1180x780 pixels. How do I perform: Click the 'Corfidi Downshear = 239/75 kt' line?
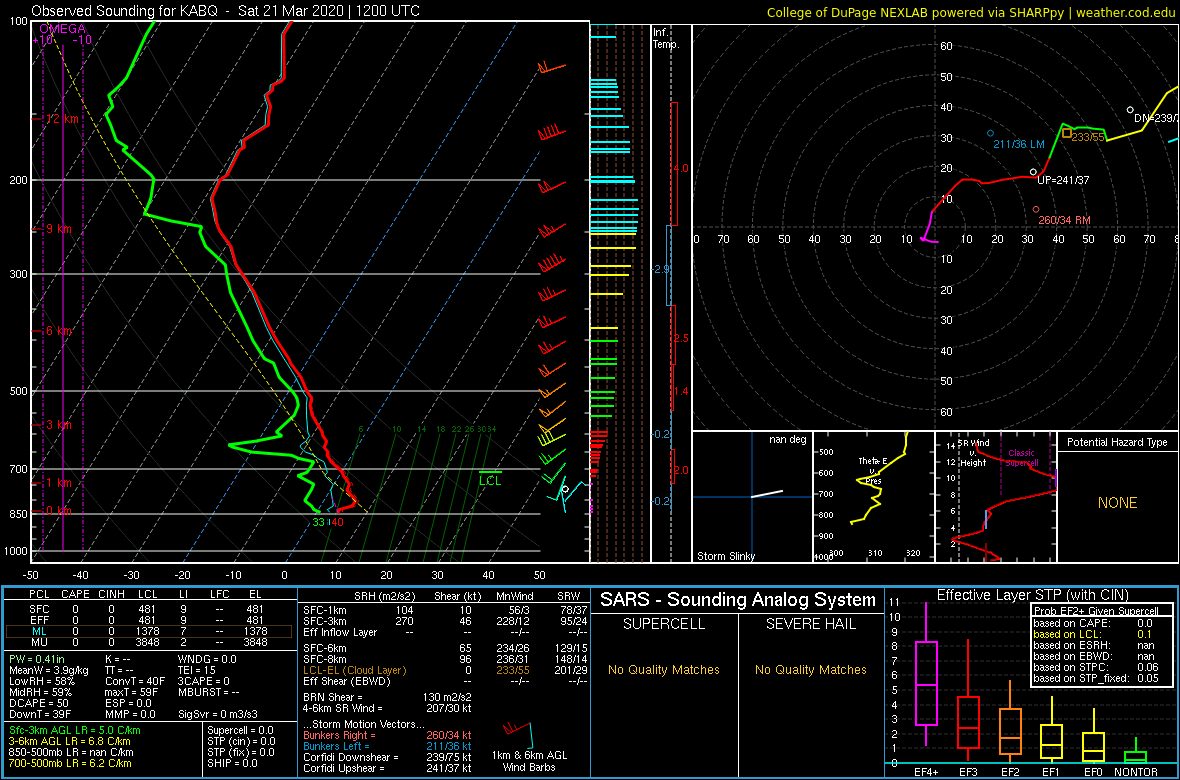pos(388,757)
